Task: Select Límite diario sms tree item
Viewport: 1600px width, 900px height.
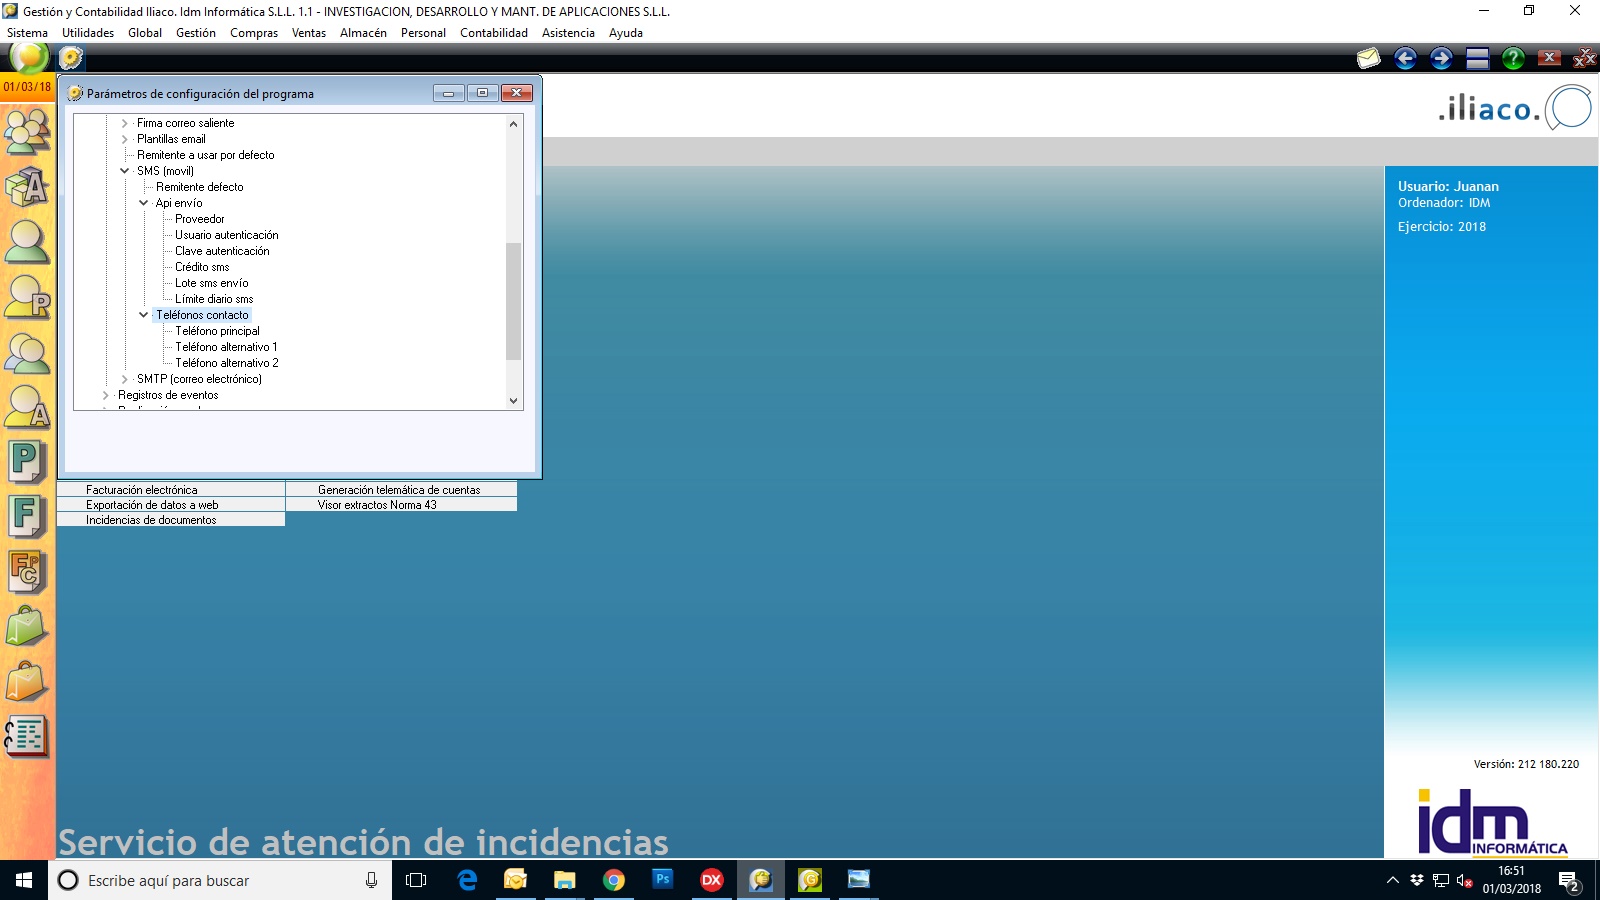Action: pos(214,299)
